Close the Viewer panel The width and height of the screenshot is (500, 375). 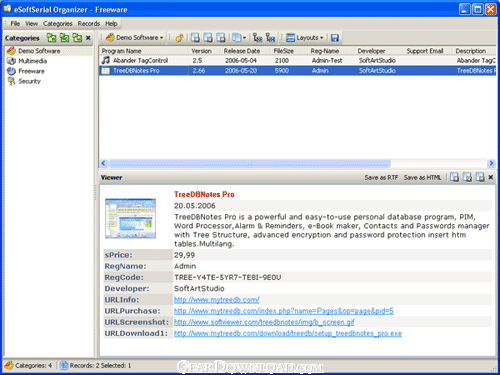(x=491, y=177)
